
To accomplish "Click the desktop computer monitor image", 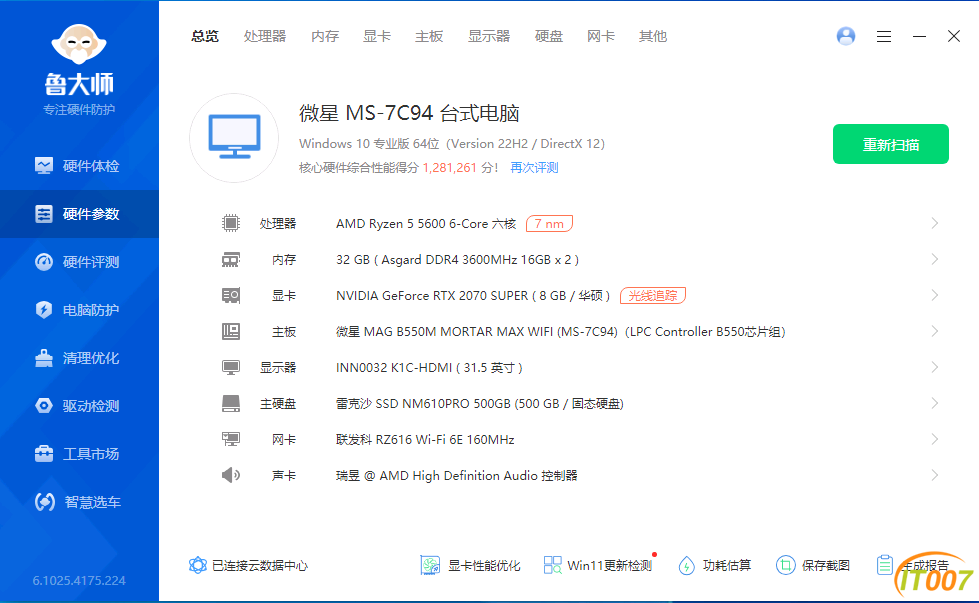I will (x=234, y=137).
